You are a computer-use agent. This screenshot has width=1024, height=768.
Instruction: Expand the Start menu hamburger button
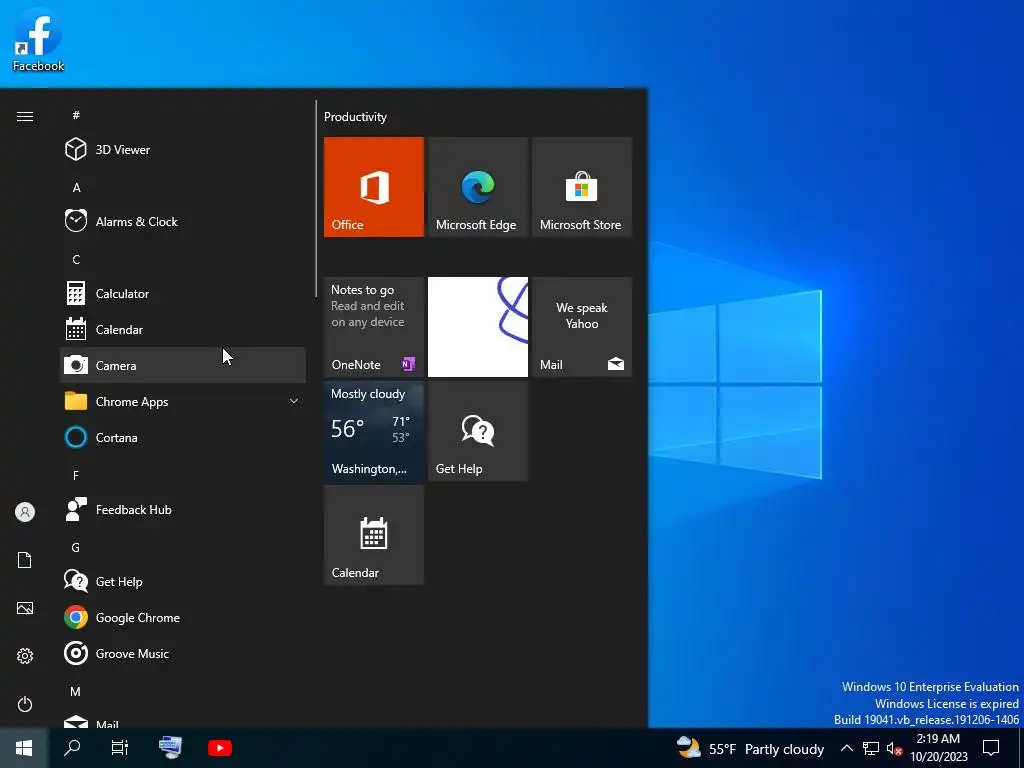tap(25, 116)
